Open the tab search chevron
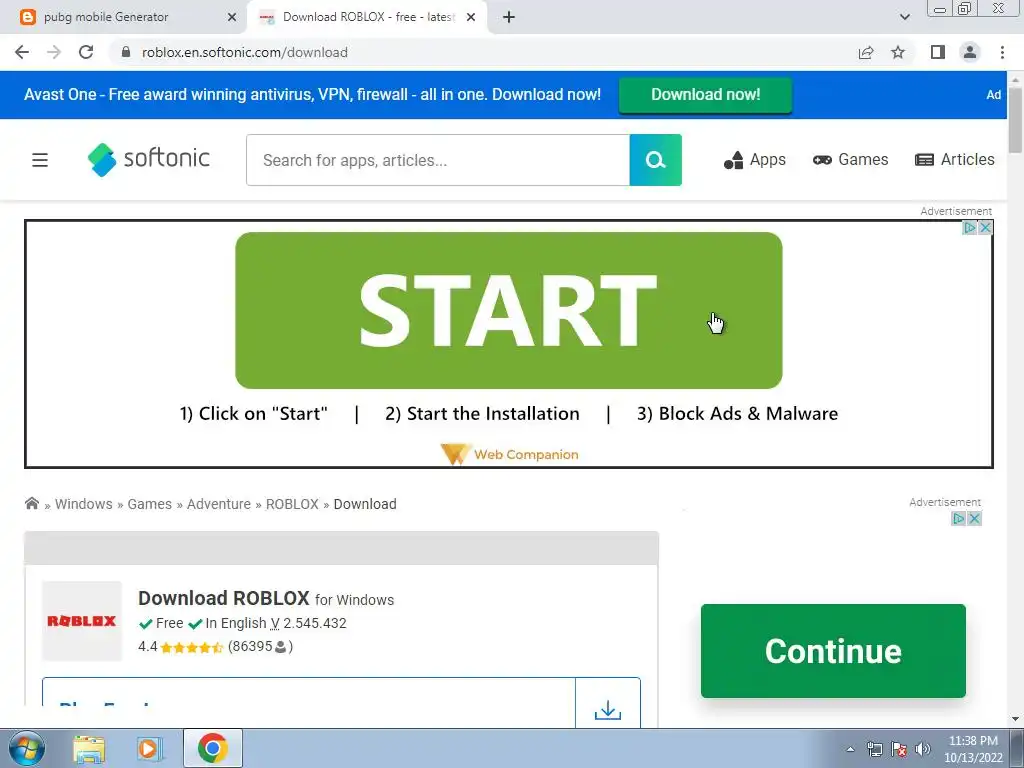The image size is (1024, 768). click(x=904, y=17)
